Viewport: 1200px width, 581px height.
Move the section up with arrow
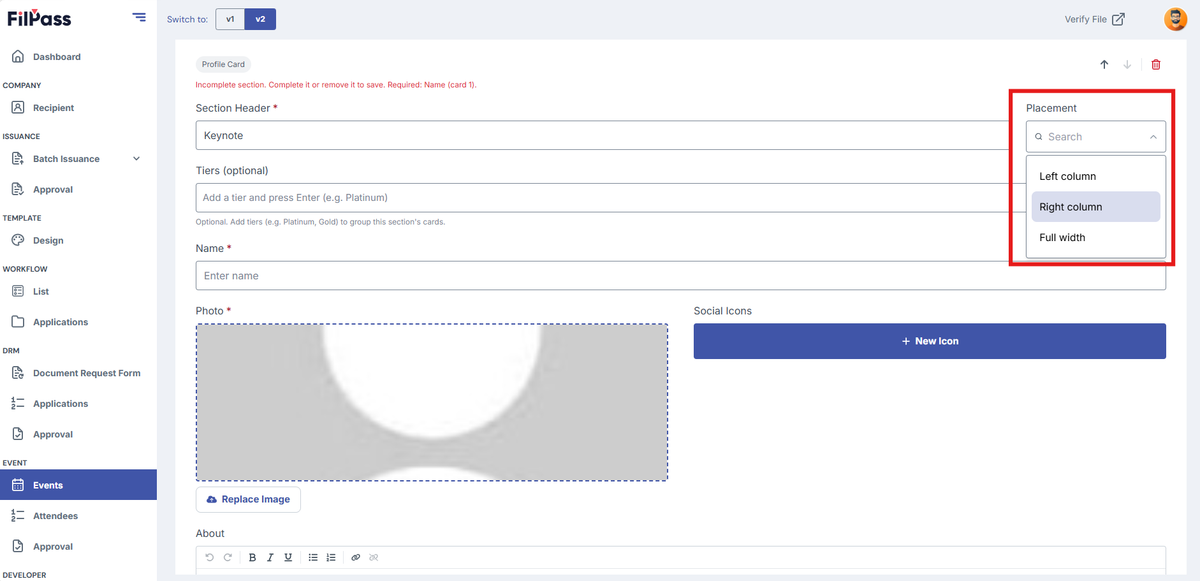pyautogui.click(x=1104, y=64)
